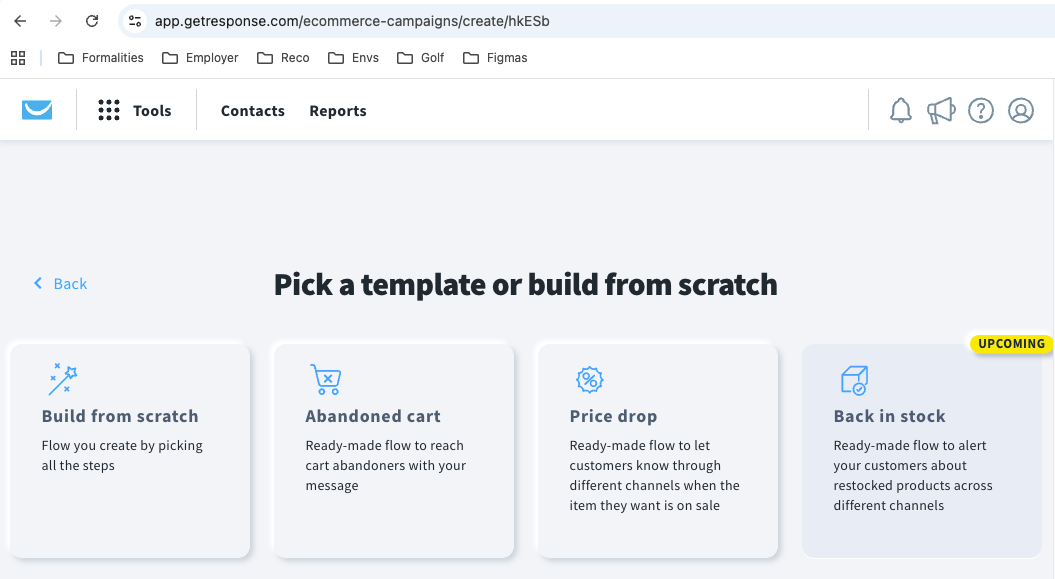Click the percent badge icon on Price drop
This screenshot has width=1055, height=579.
[x=589, y=380]
